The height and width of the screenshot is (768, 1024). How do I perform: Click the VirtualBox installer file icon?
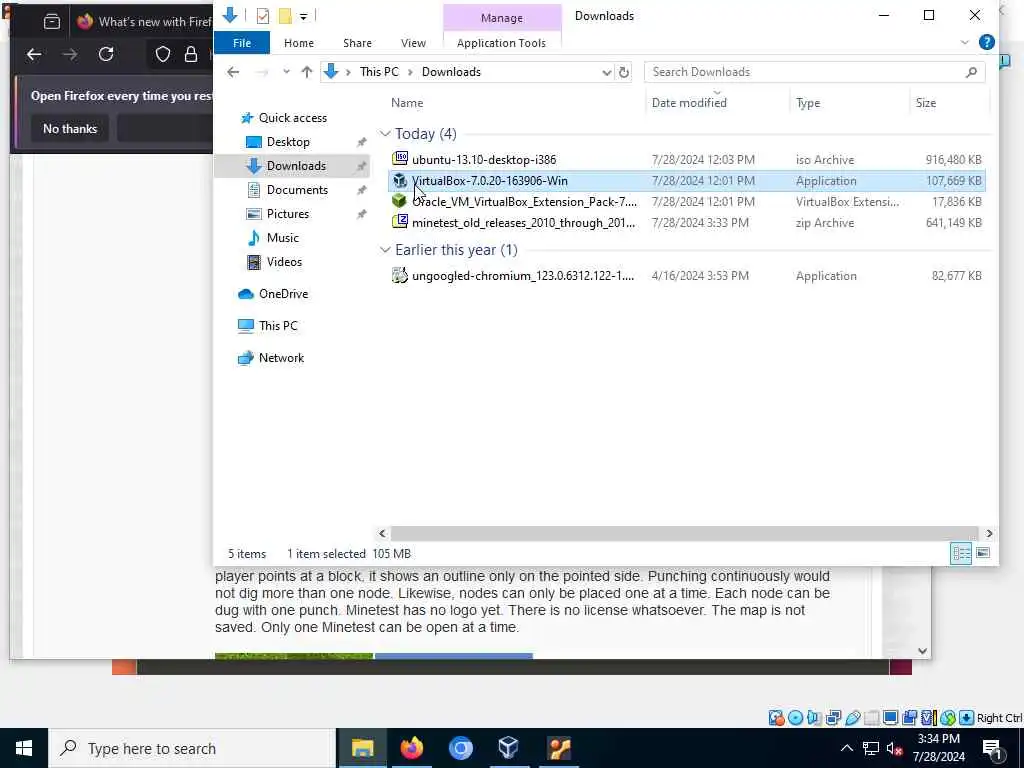point(400,180)
